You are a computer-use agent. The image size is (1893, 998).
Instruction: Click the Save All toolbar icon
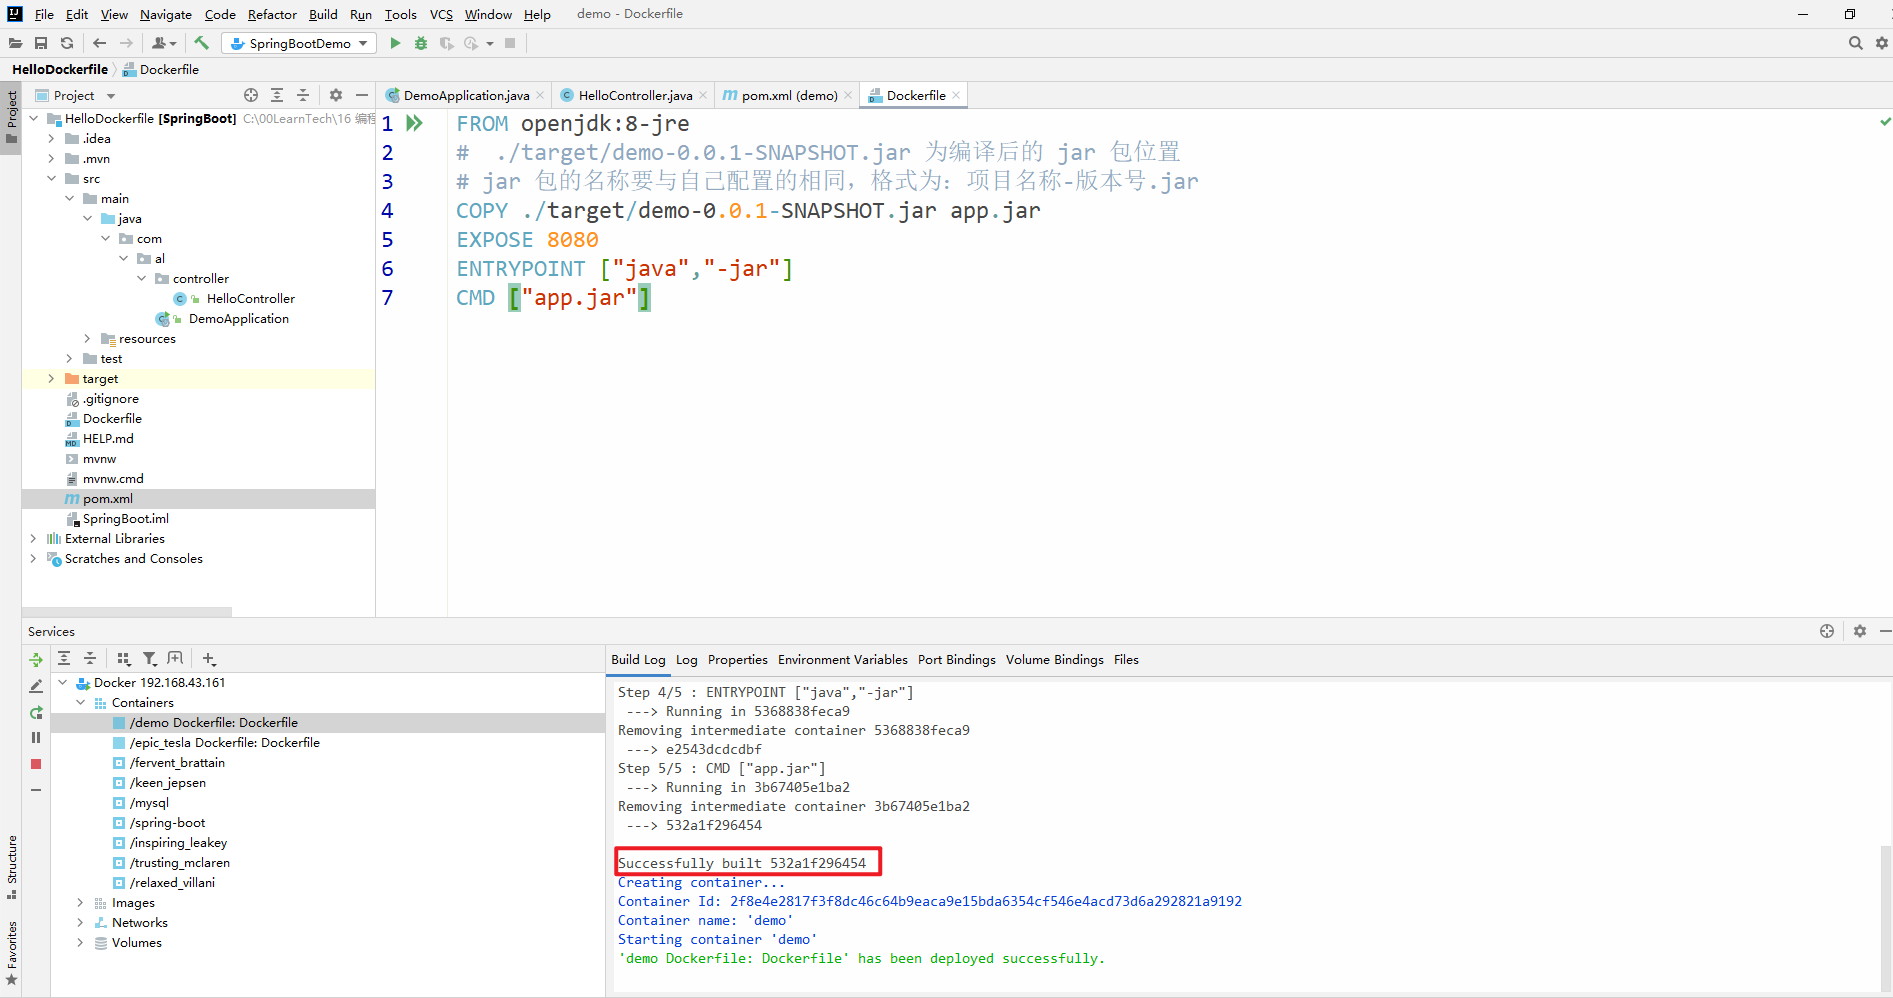click(x=41, y=43)
